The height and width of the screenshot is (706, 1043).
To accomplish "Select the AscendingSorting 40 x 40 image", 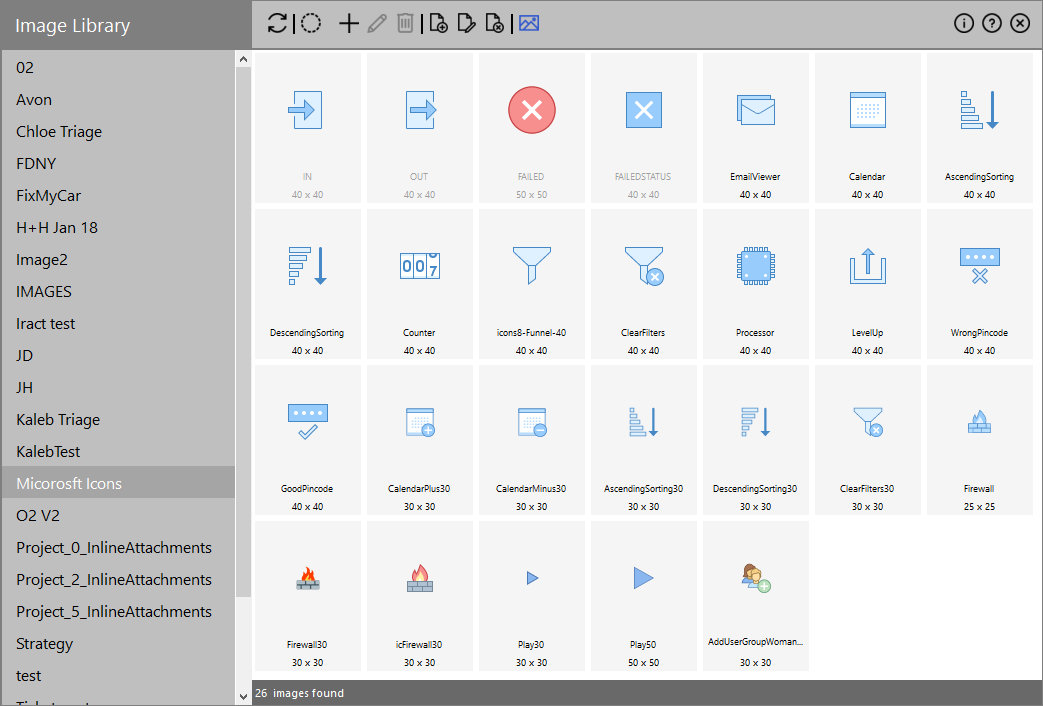I will pyautogui.click(x=980, y=128).
